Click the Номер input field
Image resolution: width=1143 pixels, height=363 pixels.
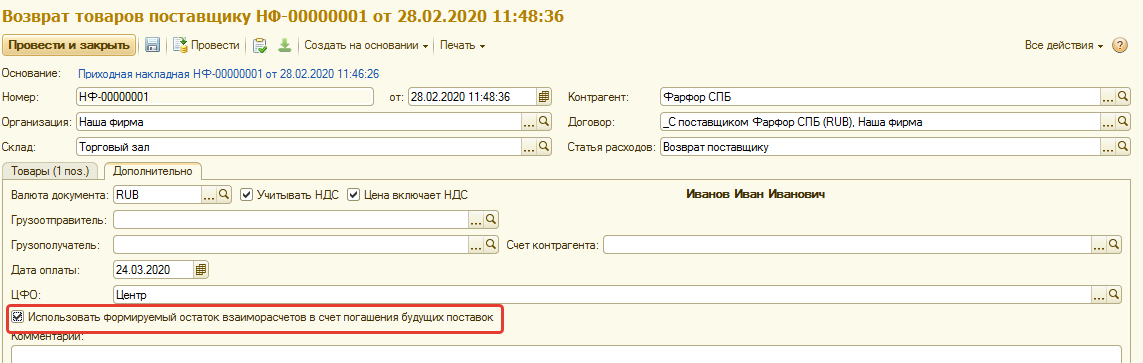[x=225, y=97]
